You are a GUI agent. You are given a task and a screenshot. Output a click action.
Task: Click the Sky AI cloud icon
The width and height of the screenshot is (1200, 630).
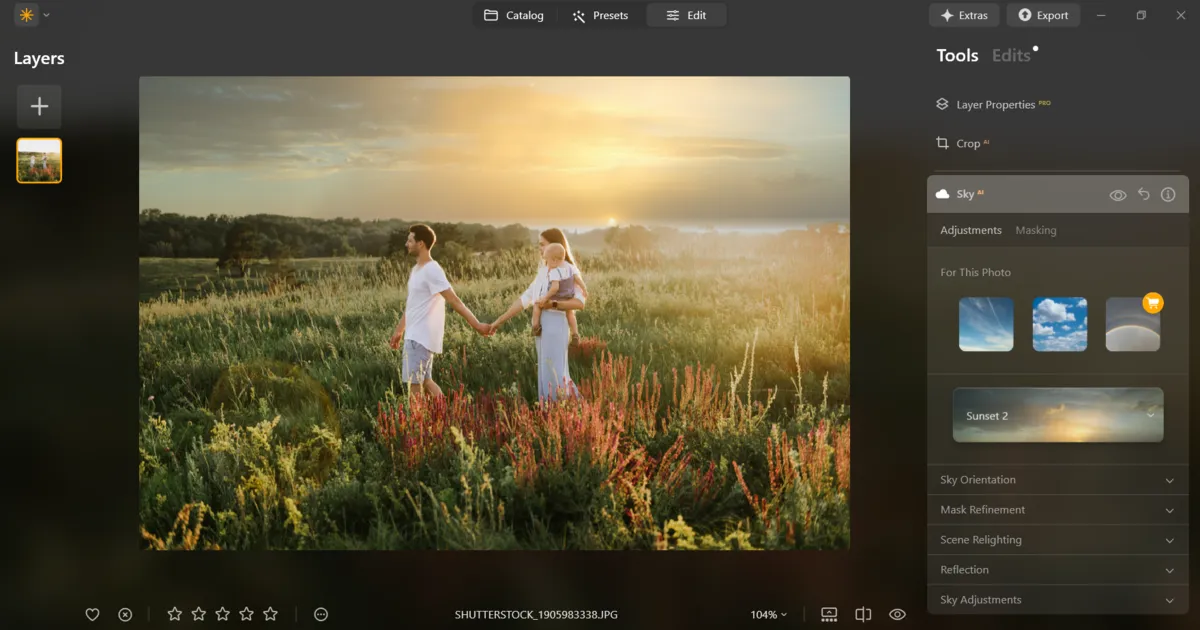click(941, 194)
